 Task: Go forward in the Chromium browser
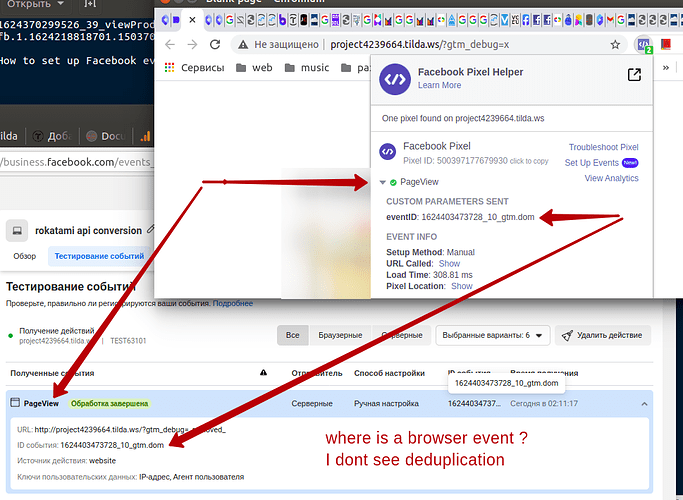pyautogui.click(x=192, y=44)
